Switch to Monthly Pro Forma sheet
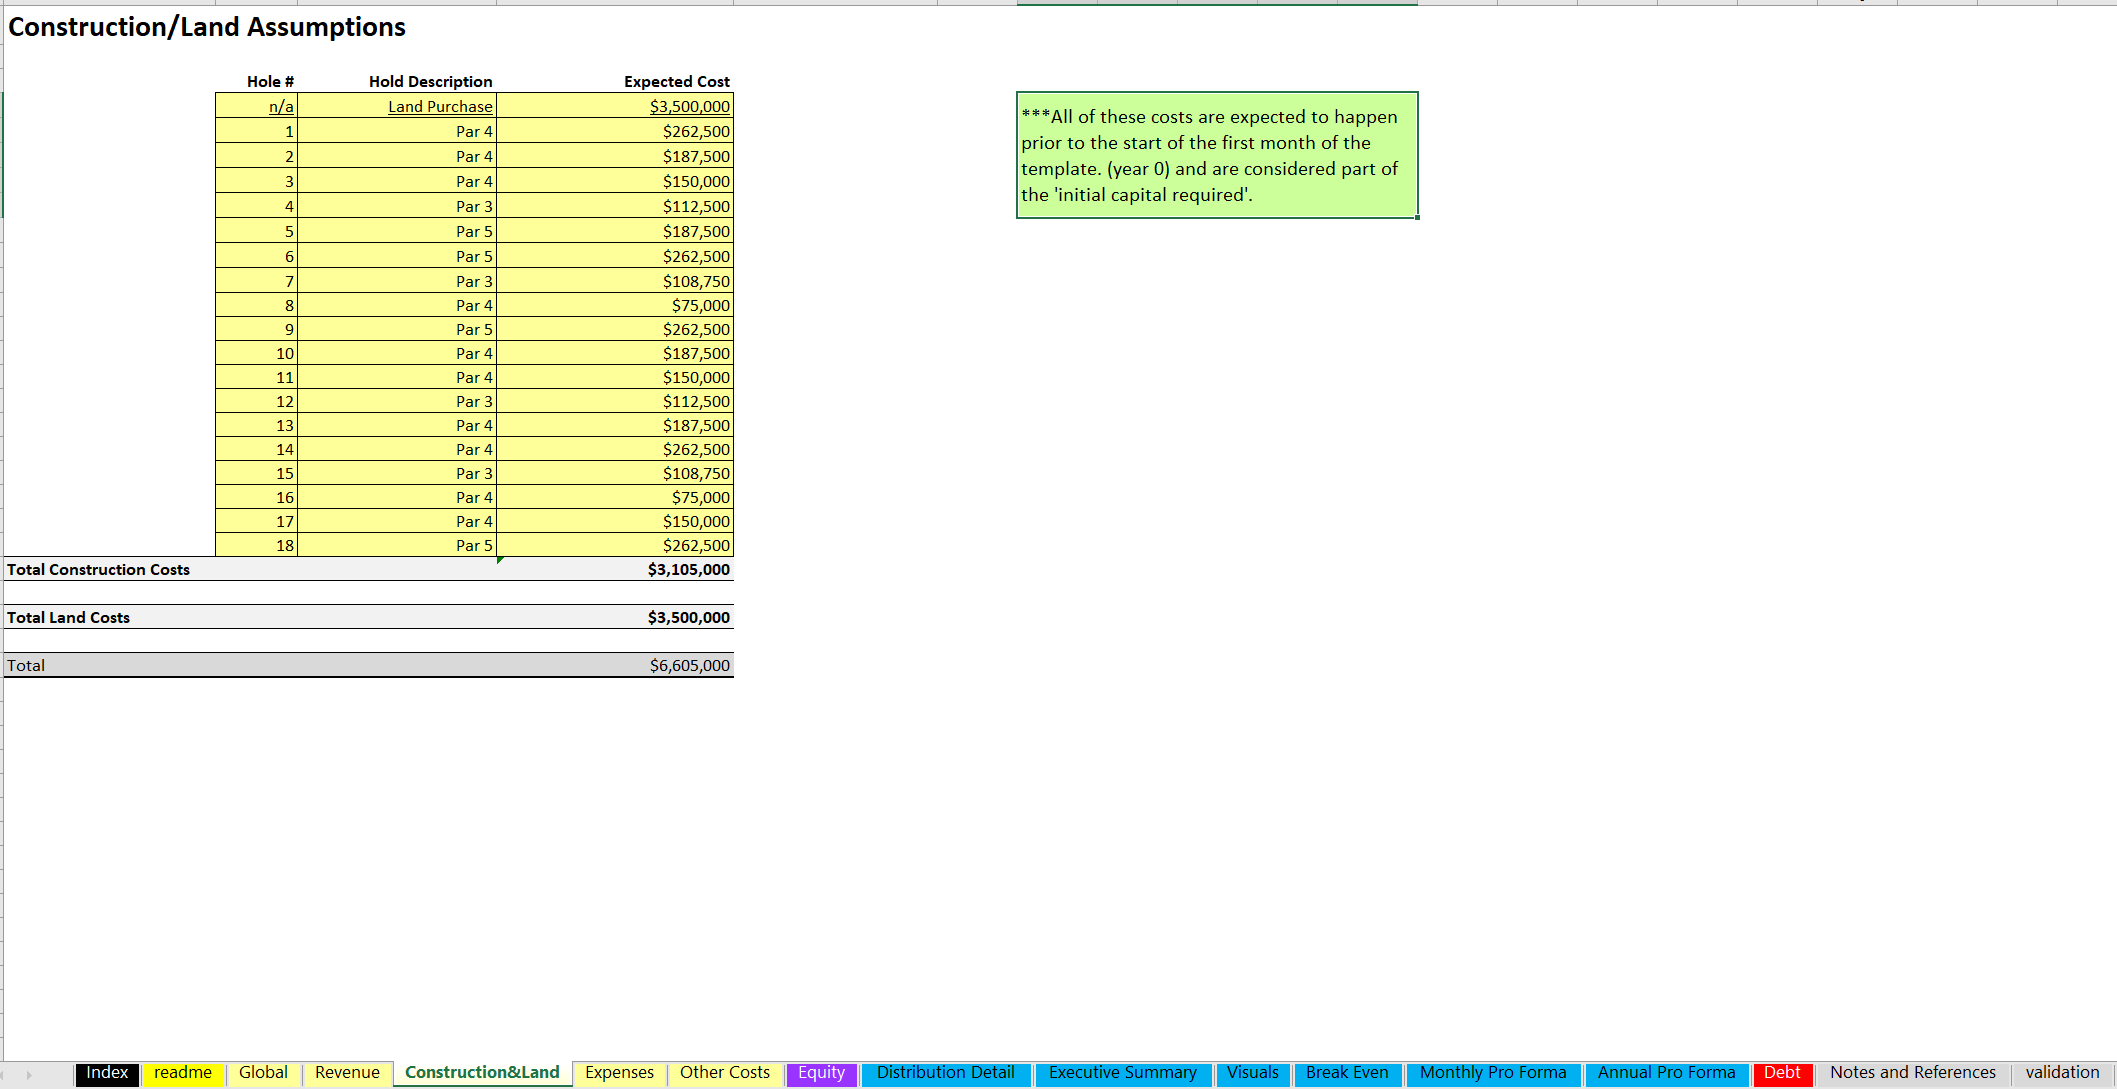The width and height of the screenshot is (2117, 1089). coord(1493,1072)
